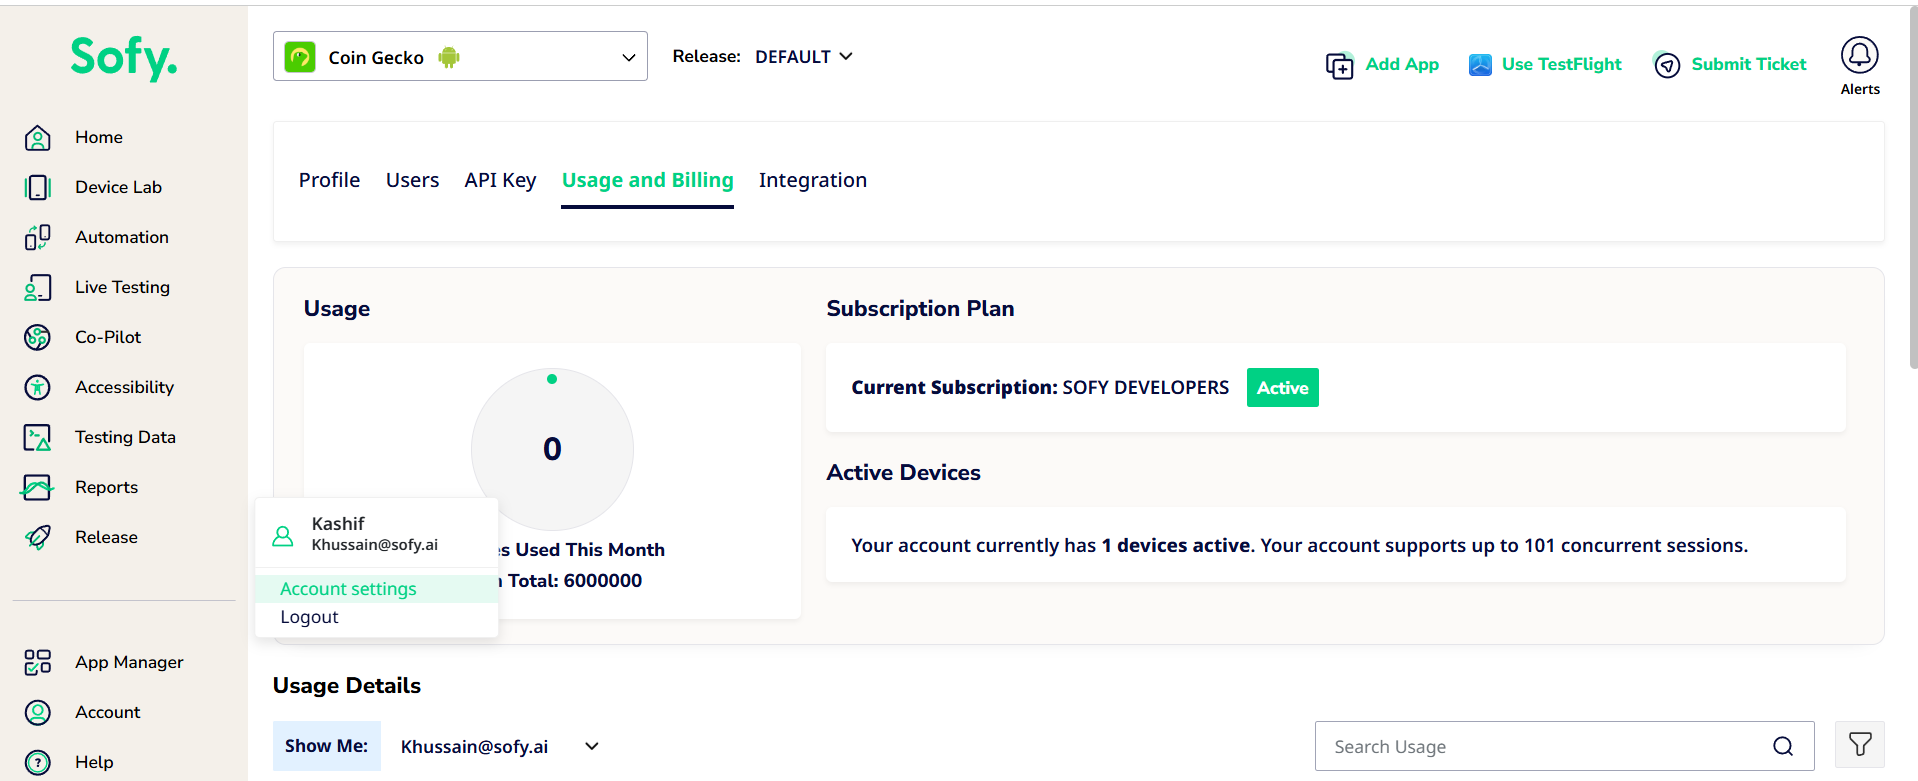Open App Manager from sidebar
This screenshot has width=1918, height=781.
click(x=38, y=662)
